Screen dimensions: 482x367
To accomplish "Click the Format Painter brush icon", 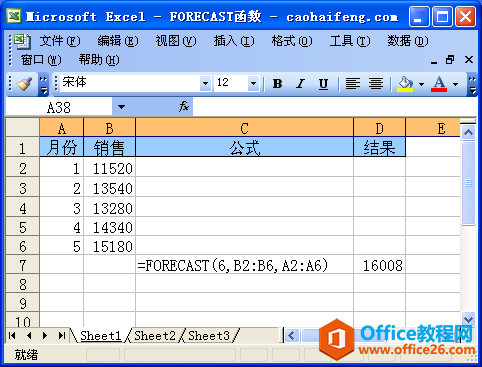I will click(24, 83).
